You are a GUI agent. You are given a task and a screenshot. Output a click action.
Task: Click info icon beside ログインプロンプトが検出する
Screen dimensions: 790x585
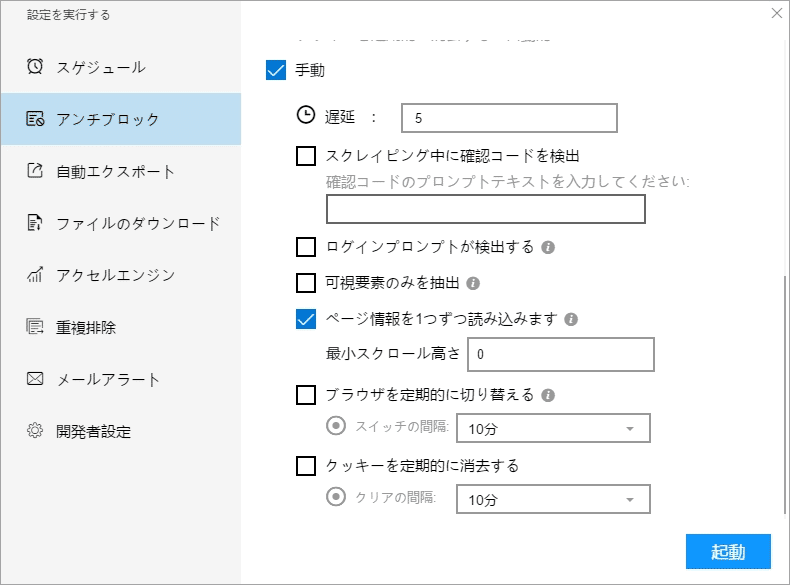[x=548, y=247]
